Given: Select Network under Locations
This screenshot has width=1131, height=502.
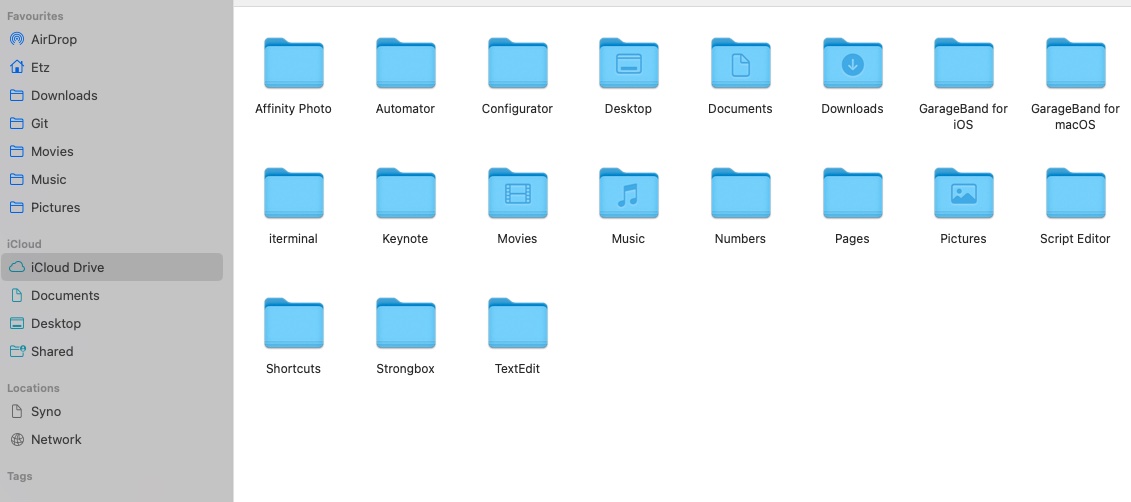Looking at the screenshot, I should pyautogui.click(x=112, y=440).
